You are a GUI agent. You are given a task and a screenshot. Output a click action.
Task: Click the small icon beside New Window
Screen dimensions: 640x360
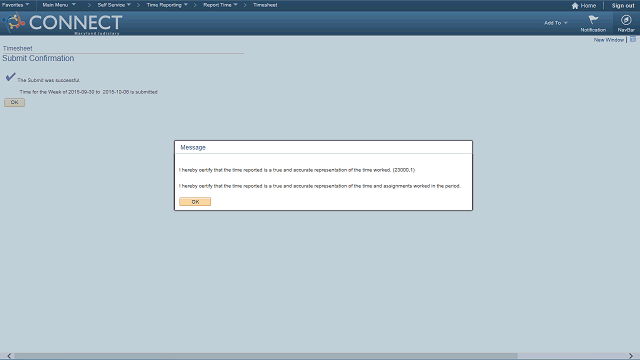tap(633, 40)
